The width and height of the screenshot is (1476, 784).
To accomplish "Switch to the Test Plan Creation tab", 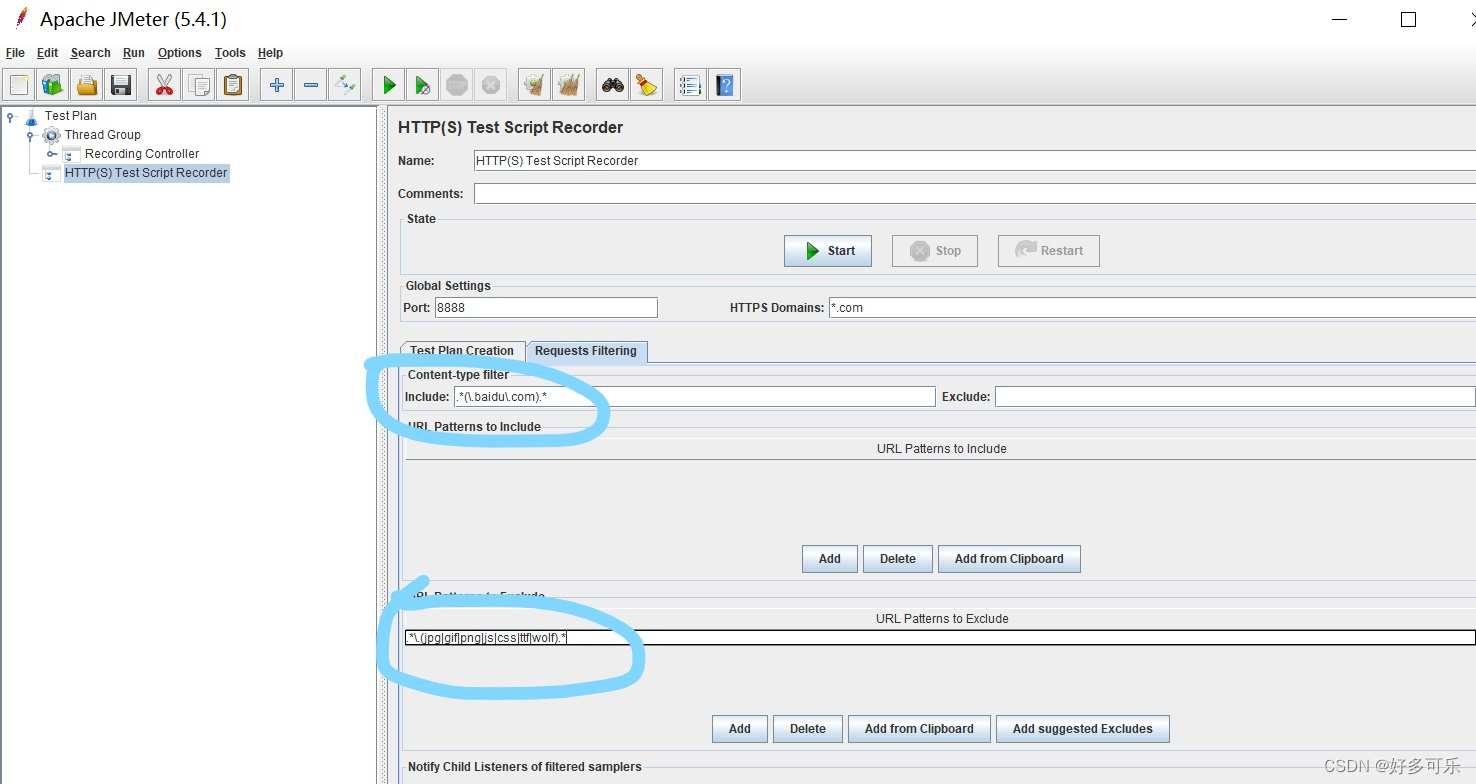I will pyautogui.click(x=462, y=351).
